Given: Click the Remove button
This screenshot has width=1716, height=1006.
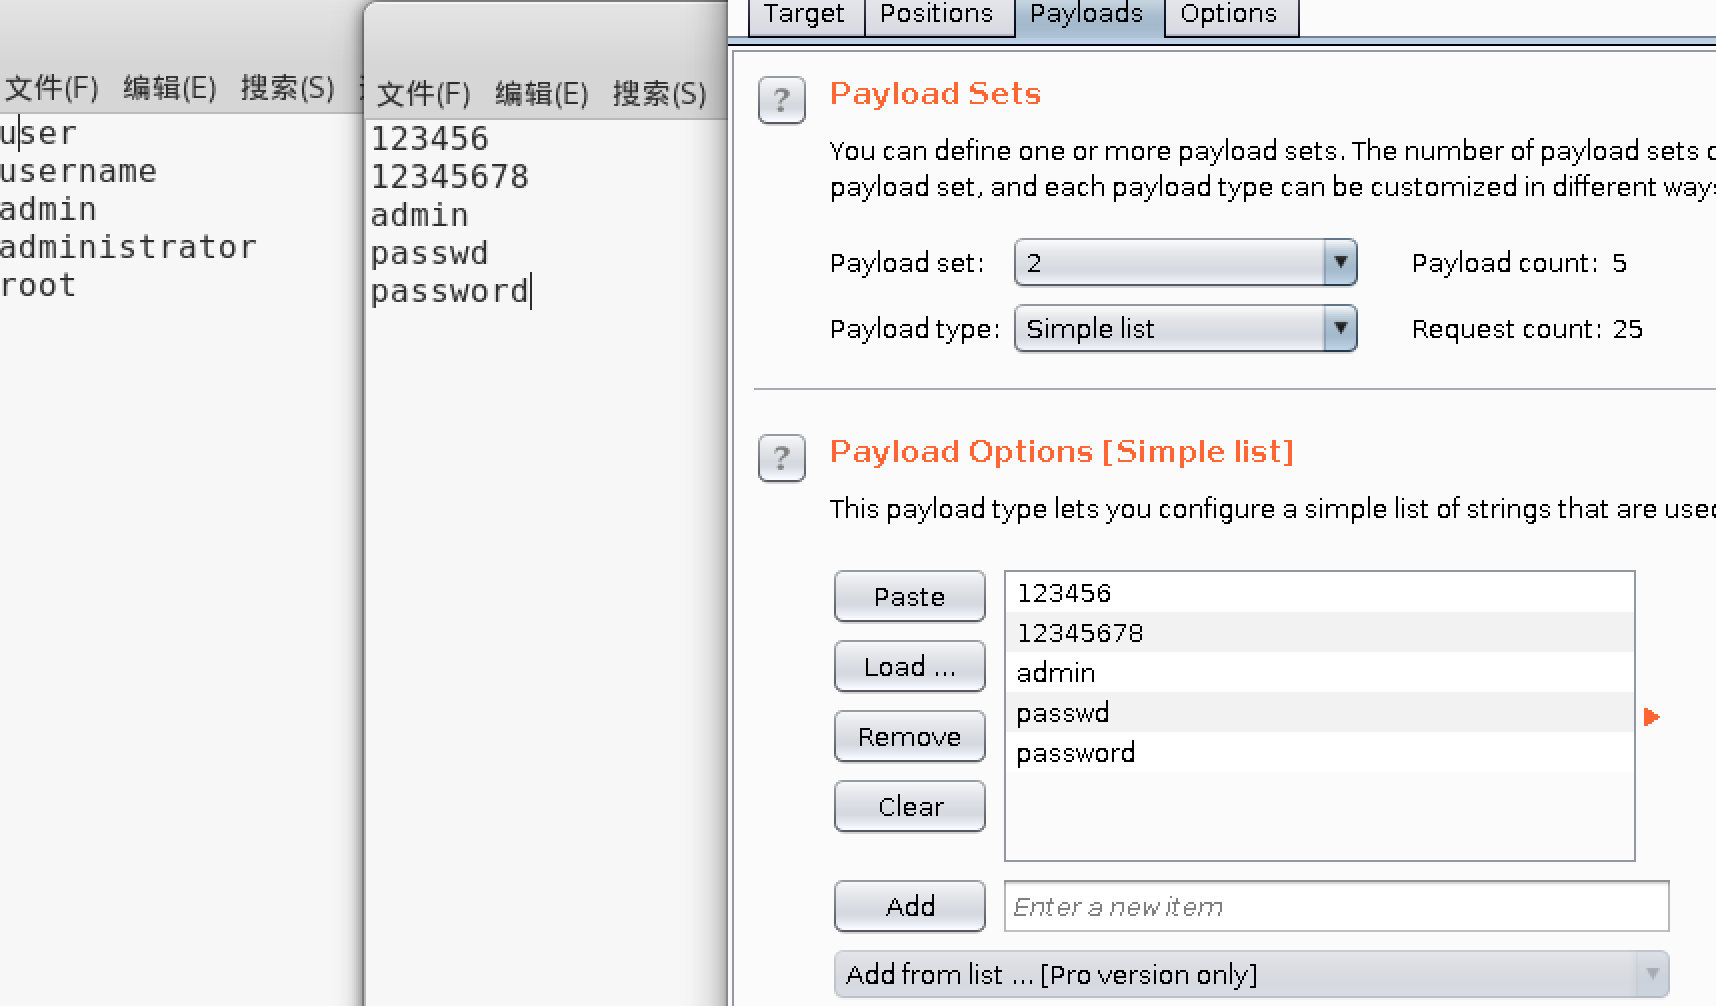Looking at the screenshot, I should (x=908, y=736).
